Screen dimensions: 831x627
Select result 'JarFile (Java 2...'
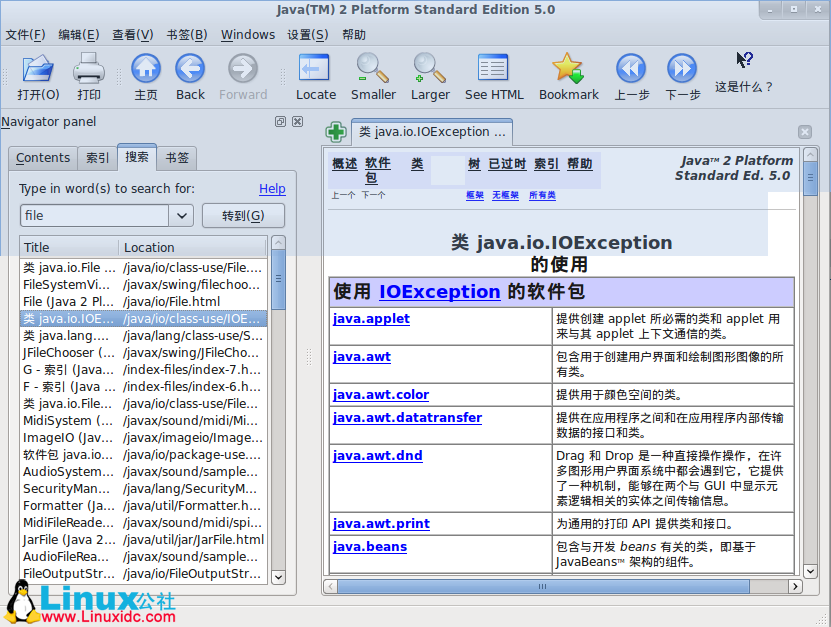pyautogui.click(x=143, y=540)
